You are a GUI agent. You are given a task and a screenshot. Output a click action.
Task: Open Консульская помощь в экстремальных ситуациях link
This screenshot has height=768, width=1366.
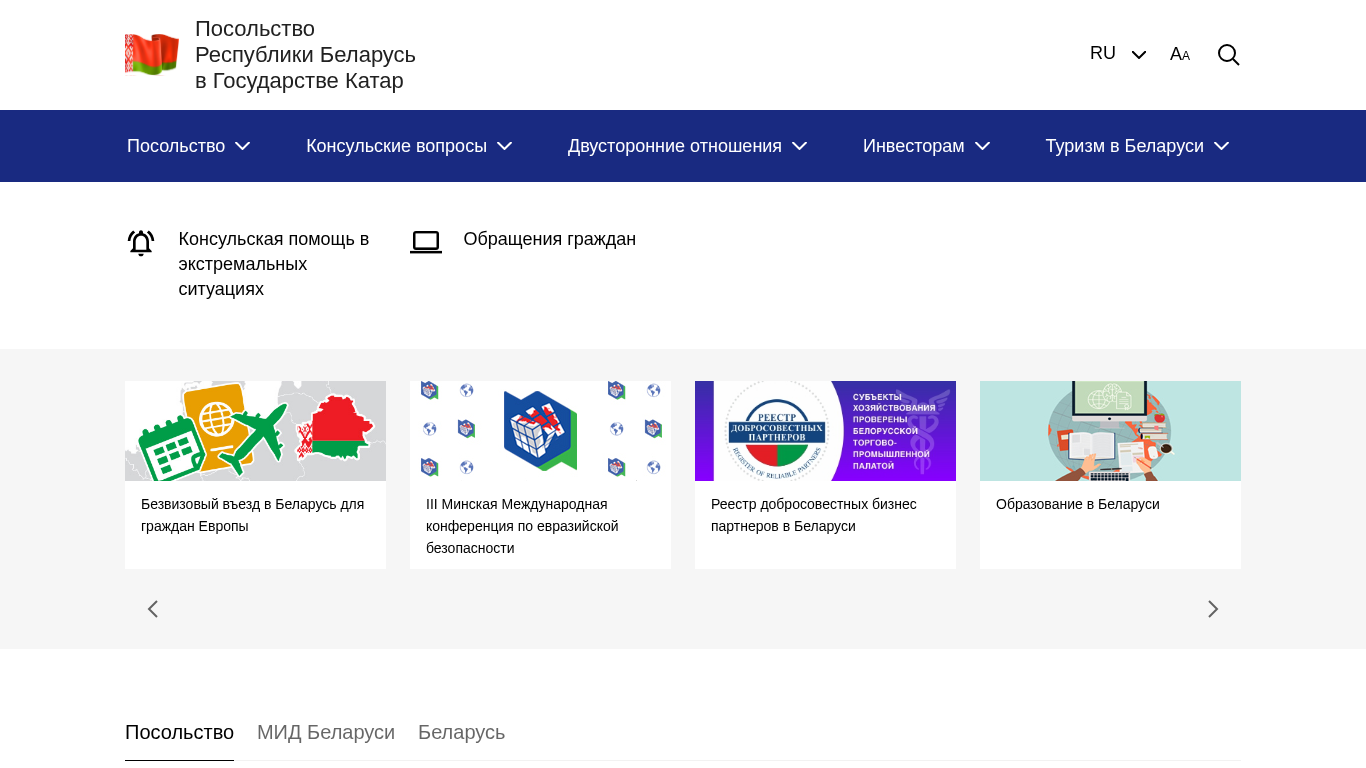pos(273,264)
